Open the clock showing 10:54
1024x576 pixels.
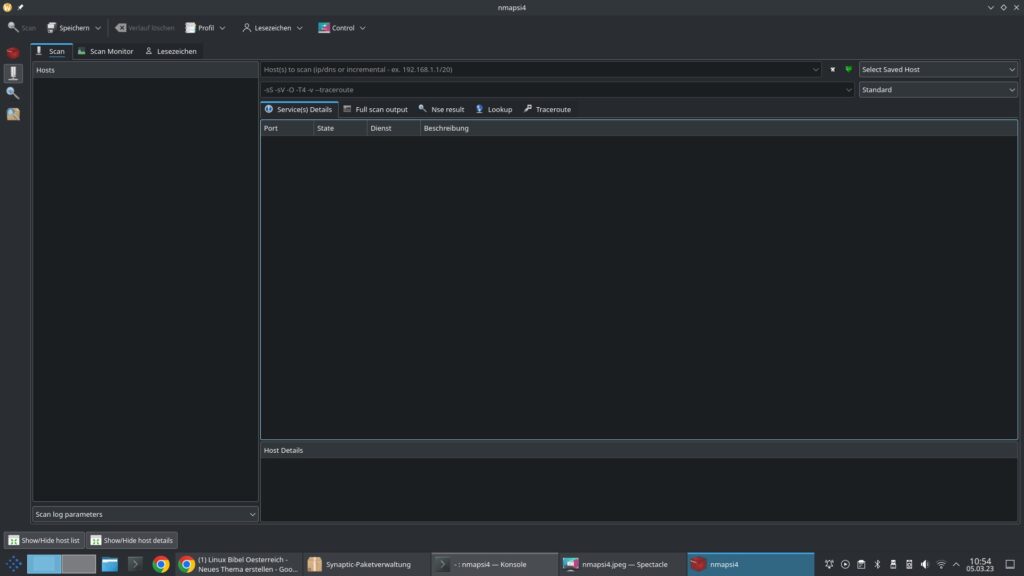980,564
